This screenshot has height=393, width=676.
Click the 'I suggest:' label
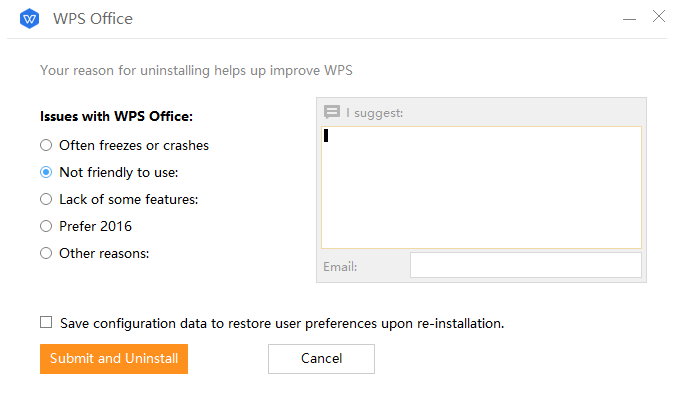tap(374, 113)
